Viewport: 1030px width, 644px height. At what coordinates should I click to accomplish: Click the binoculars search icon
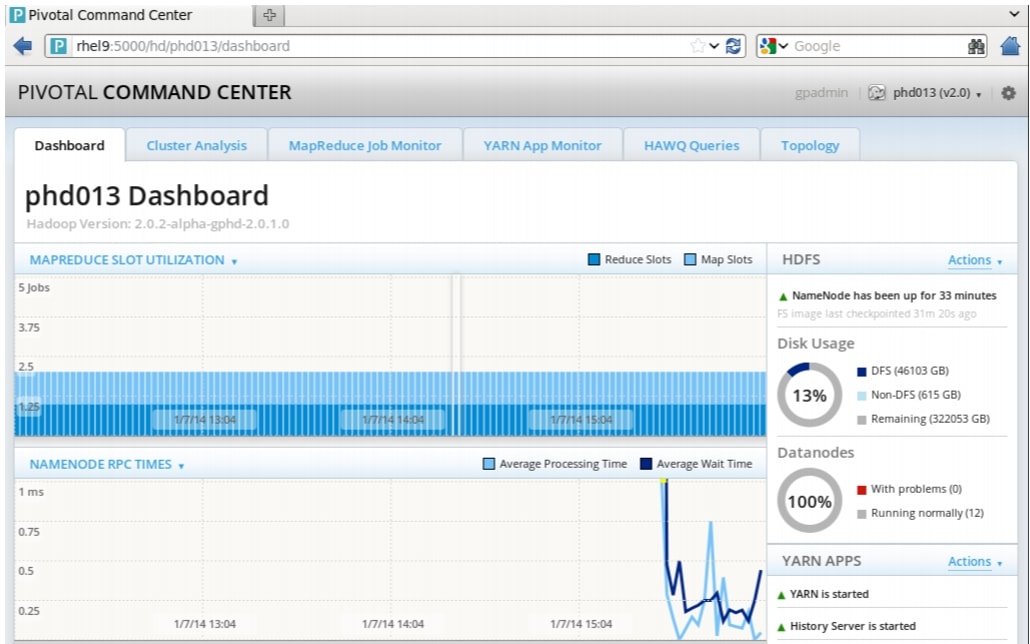click(x=977, y=46)
